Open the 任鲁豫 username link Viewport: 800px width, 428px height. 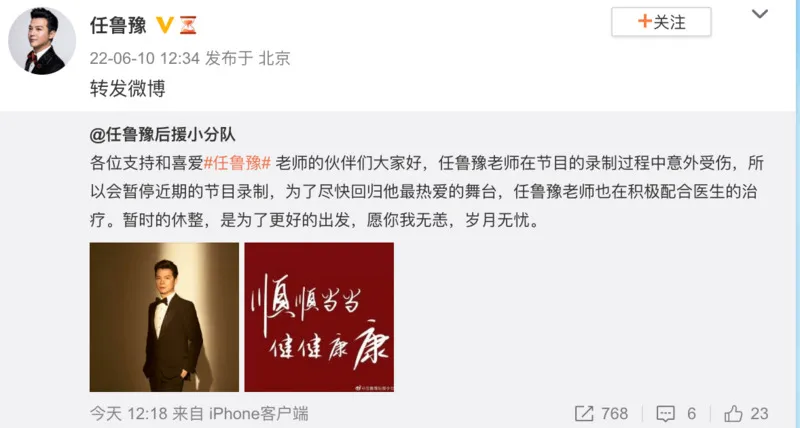pos(118,25)
